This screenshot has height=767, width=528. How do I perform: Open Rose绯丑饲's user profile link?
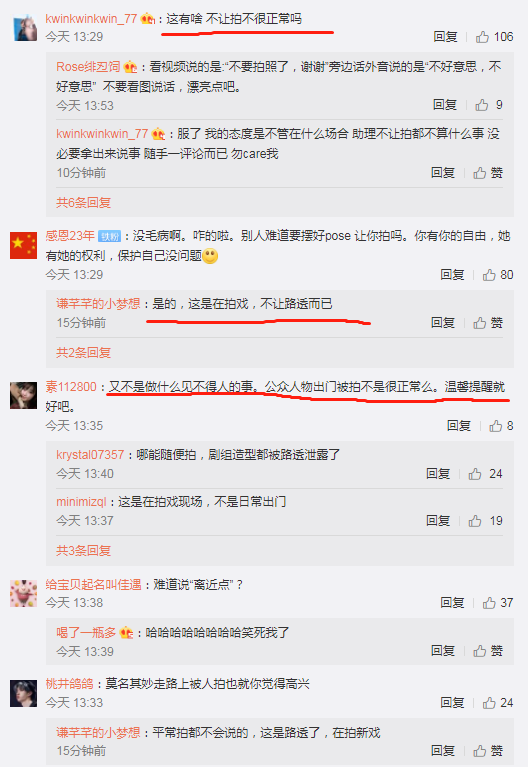tap(88, 67)
